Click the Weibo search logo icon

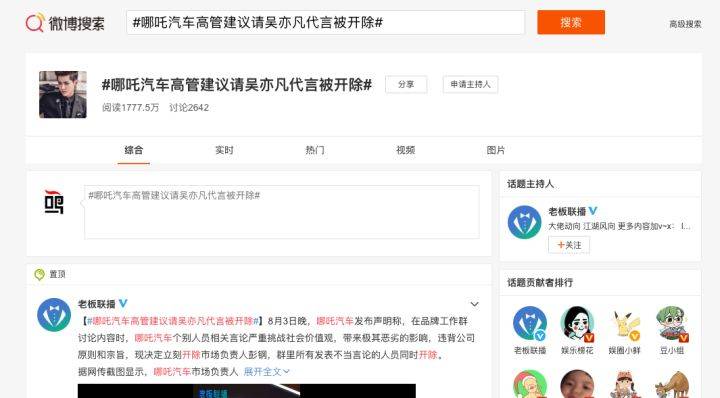(x=35, y=22)
